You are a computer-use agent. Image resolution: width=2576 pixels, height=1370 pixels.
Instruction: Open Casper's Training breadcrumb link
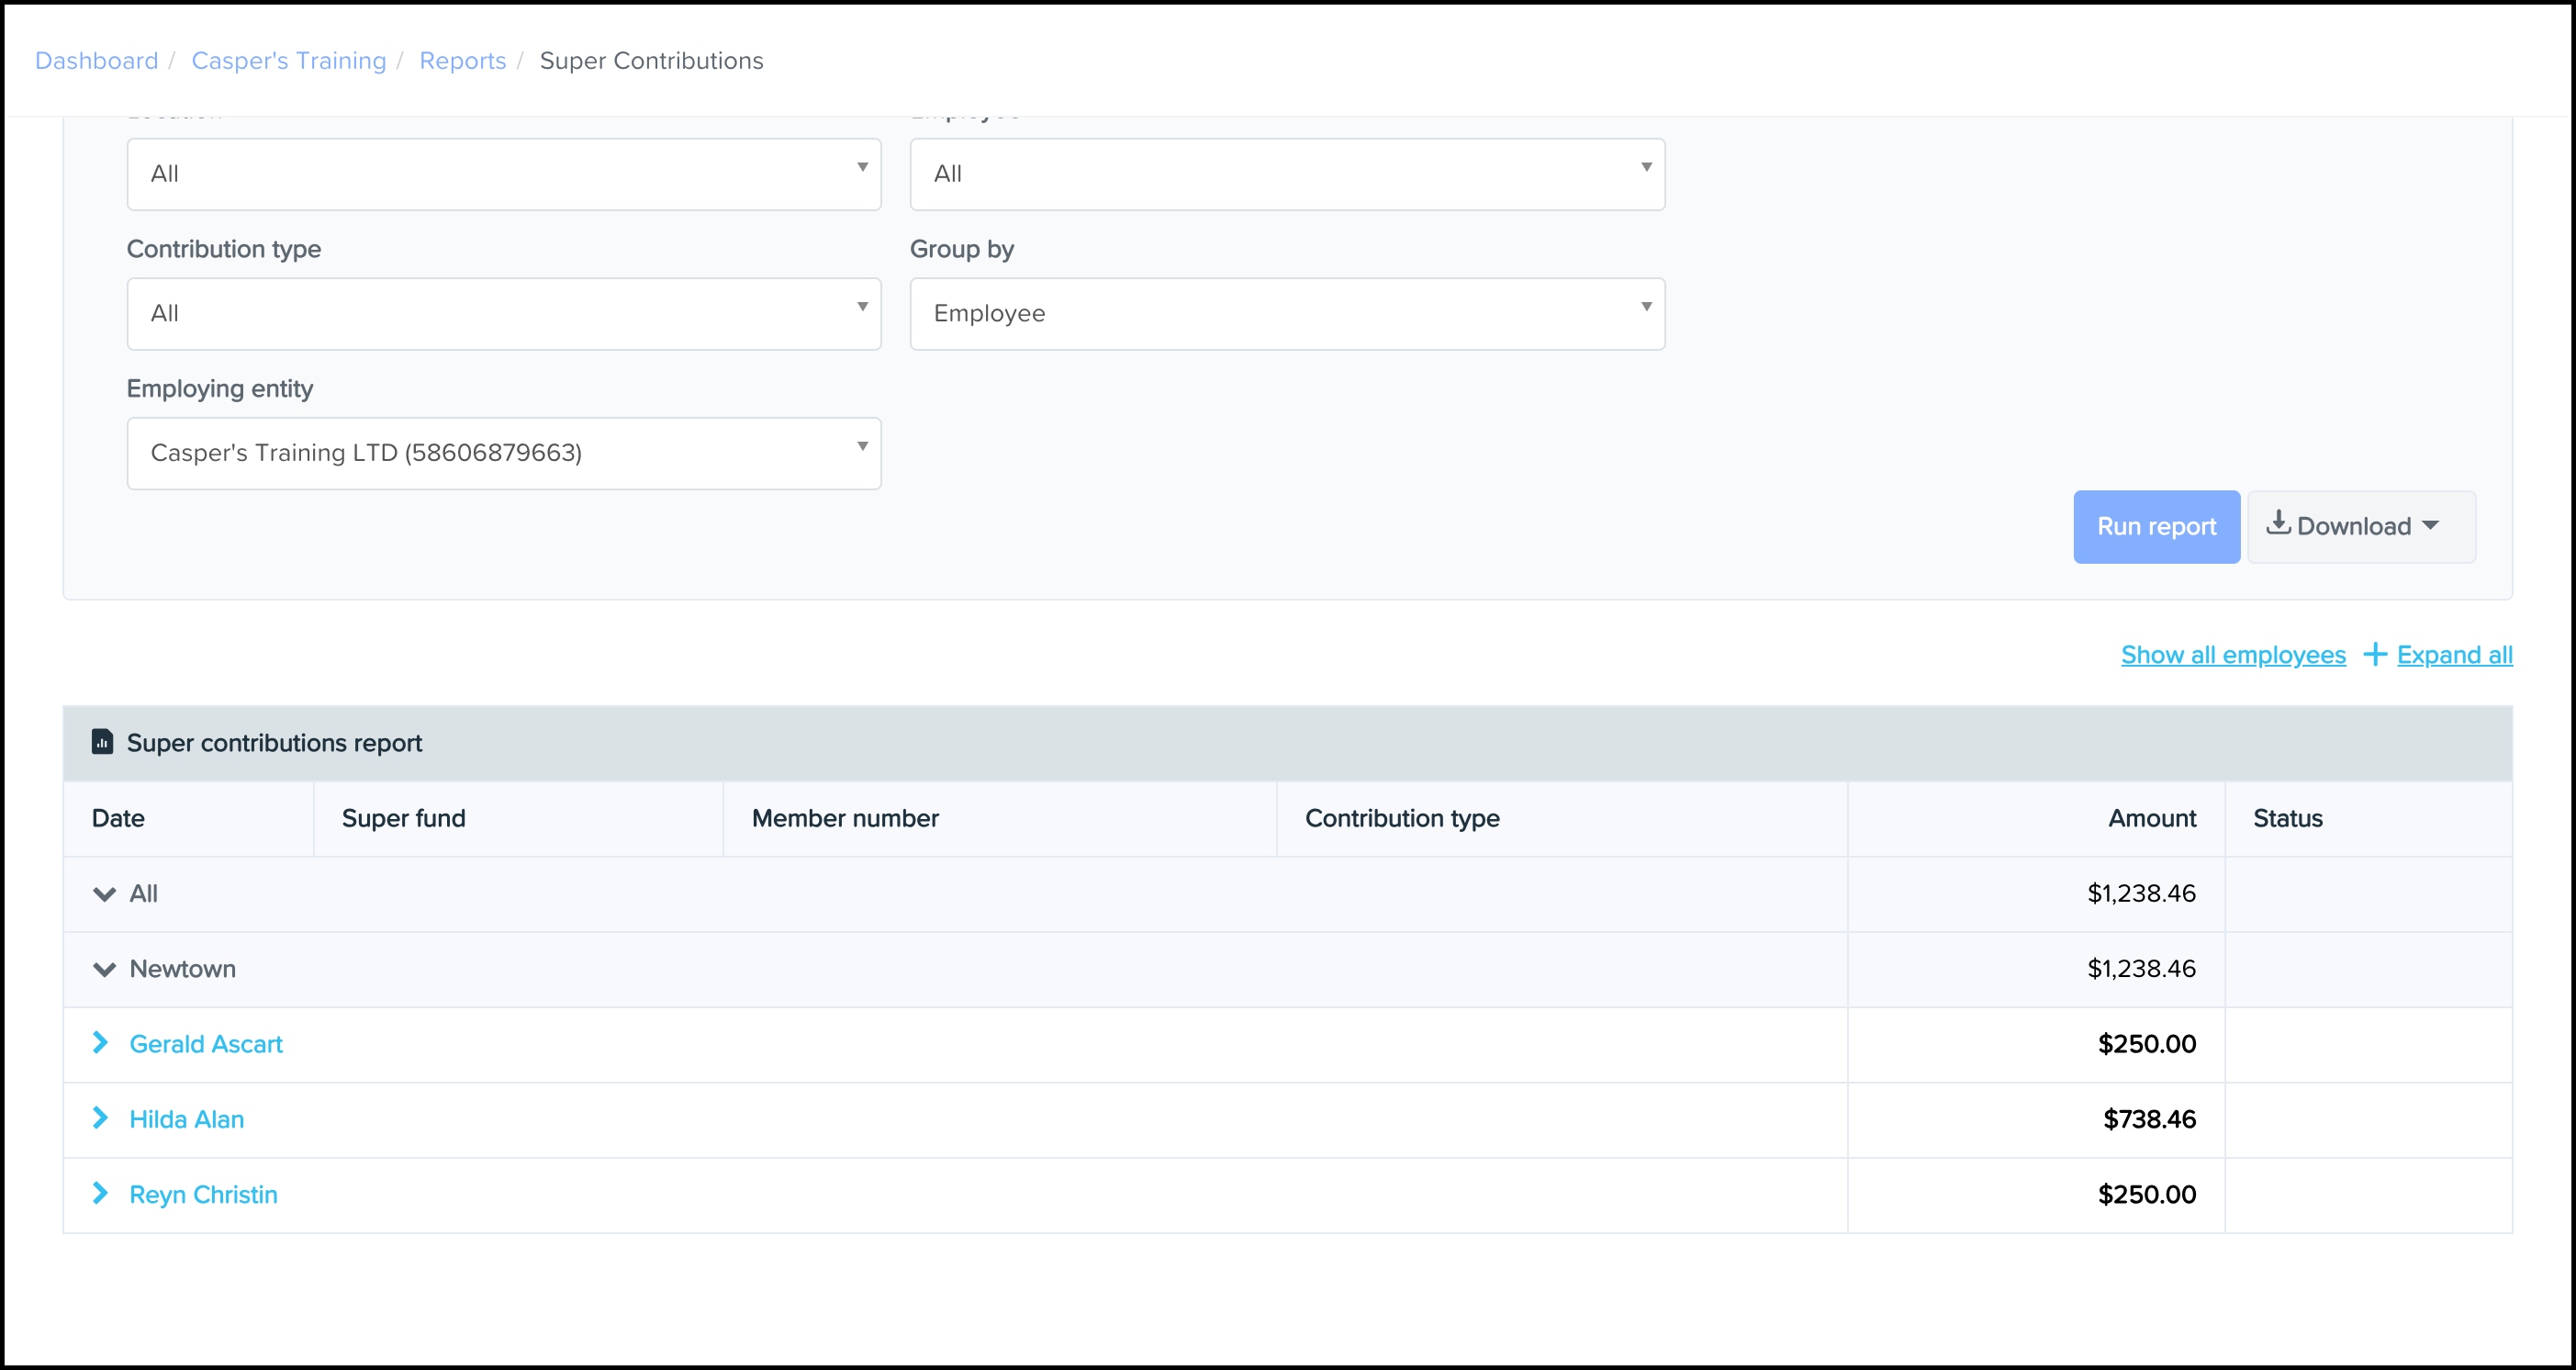point(288,61)
